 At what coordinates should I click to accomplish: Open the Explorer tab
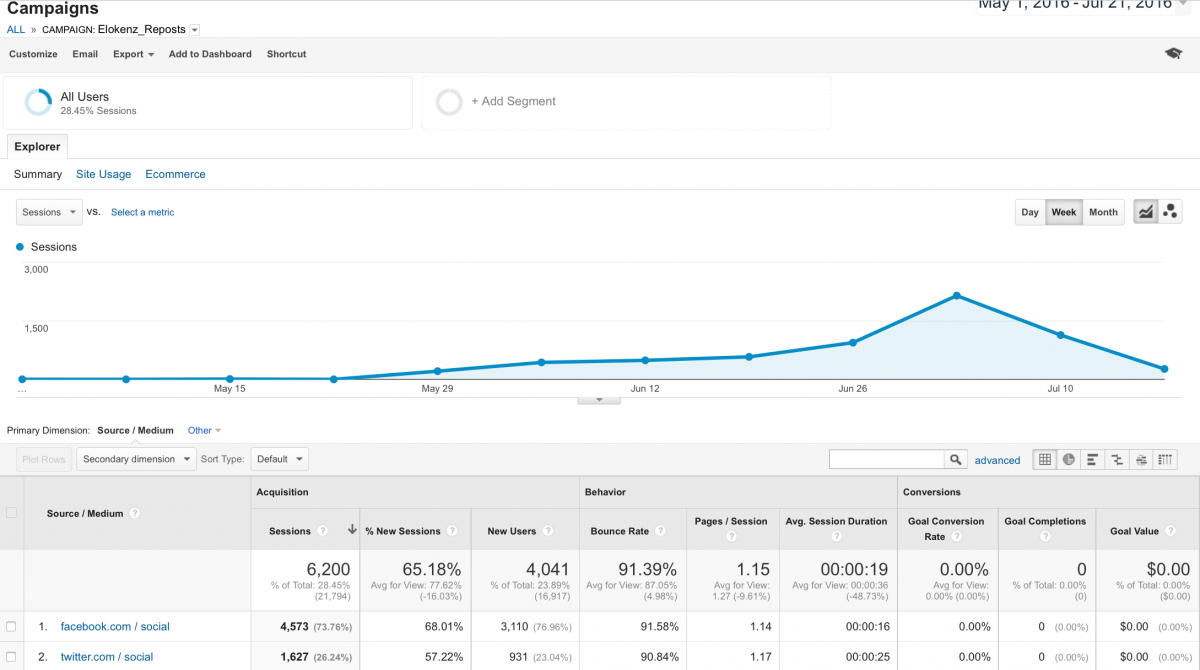[x=37, y=146]
